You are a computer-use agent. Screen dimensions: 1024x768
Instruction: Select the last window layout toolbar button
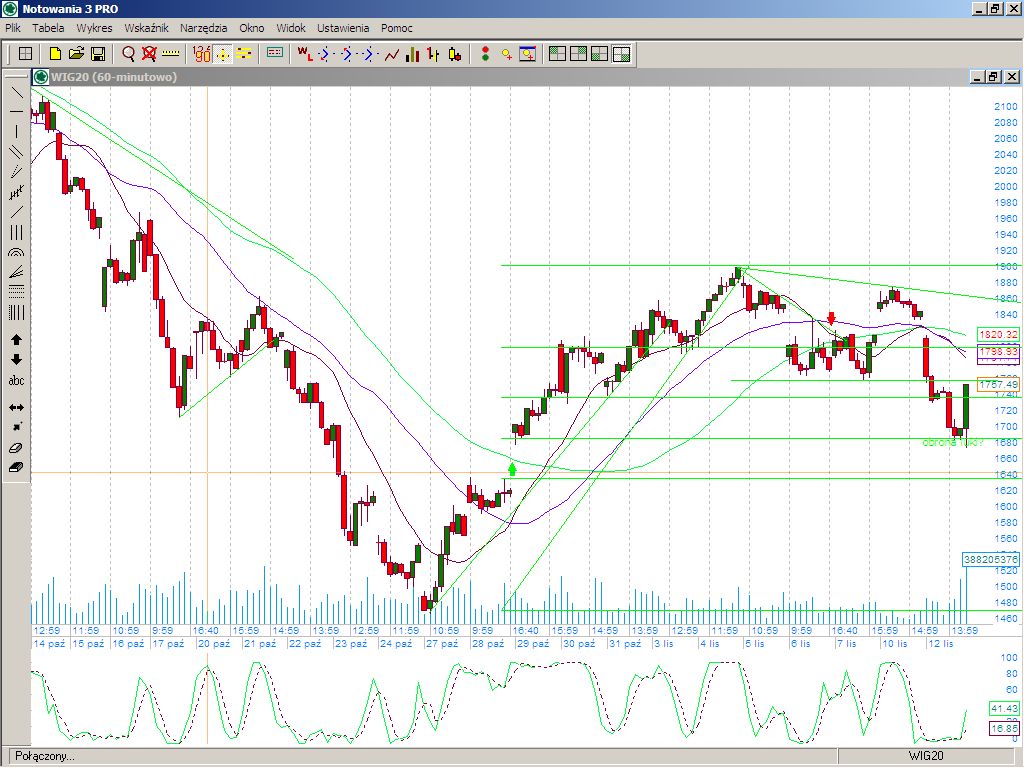[x=621, y=53]
